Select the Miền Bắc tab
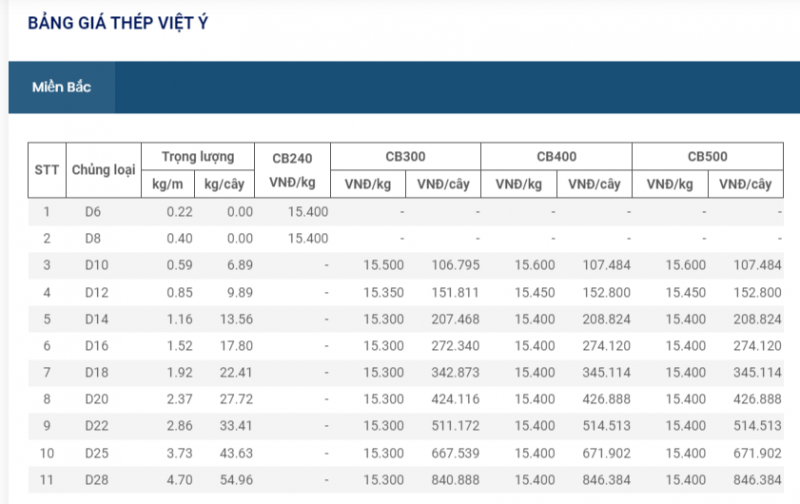 [62, 88]
